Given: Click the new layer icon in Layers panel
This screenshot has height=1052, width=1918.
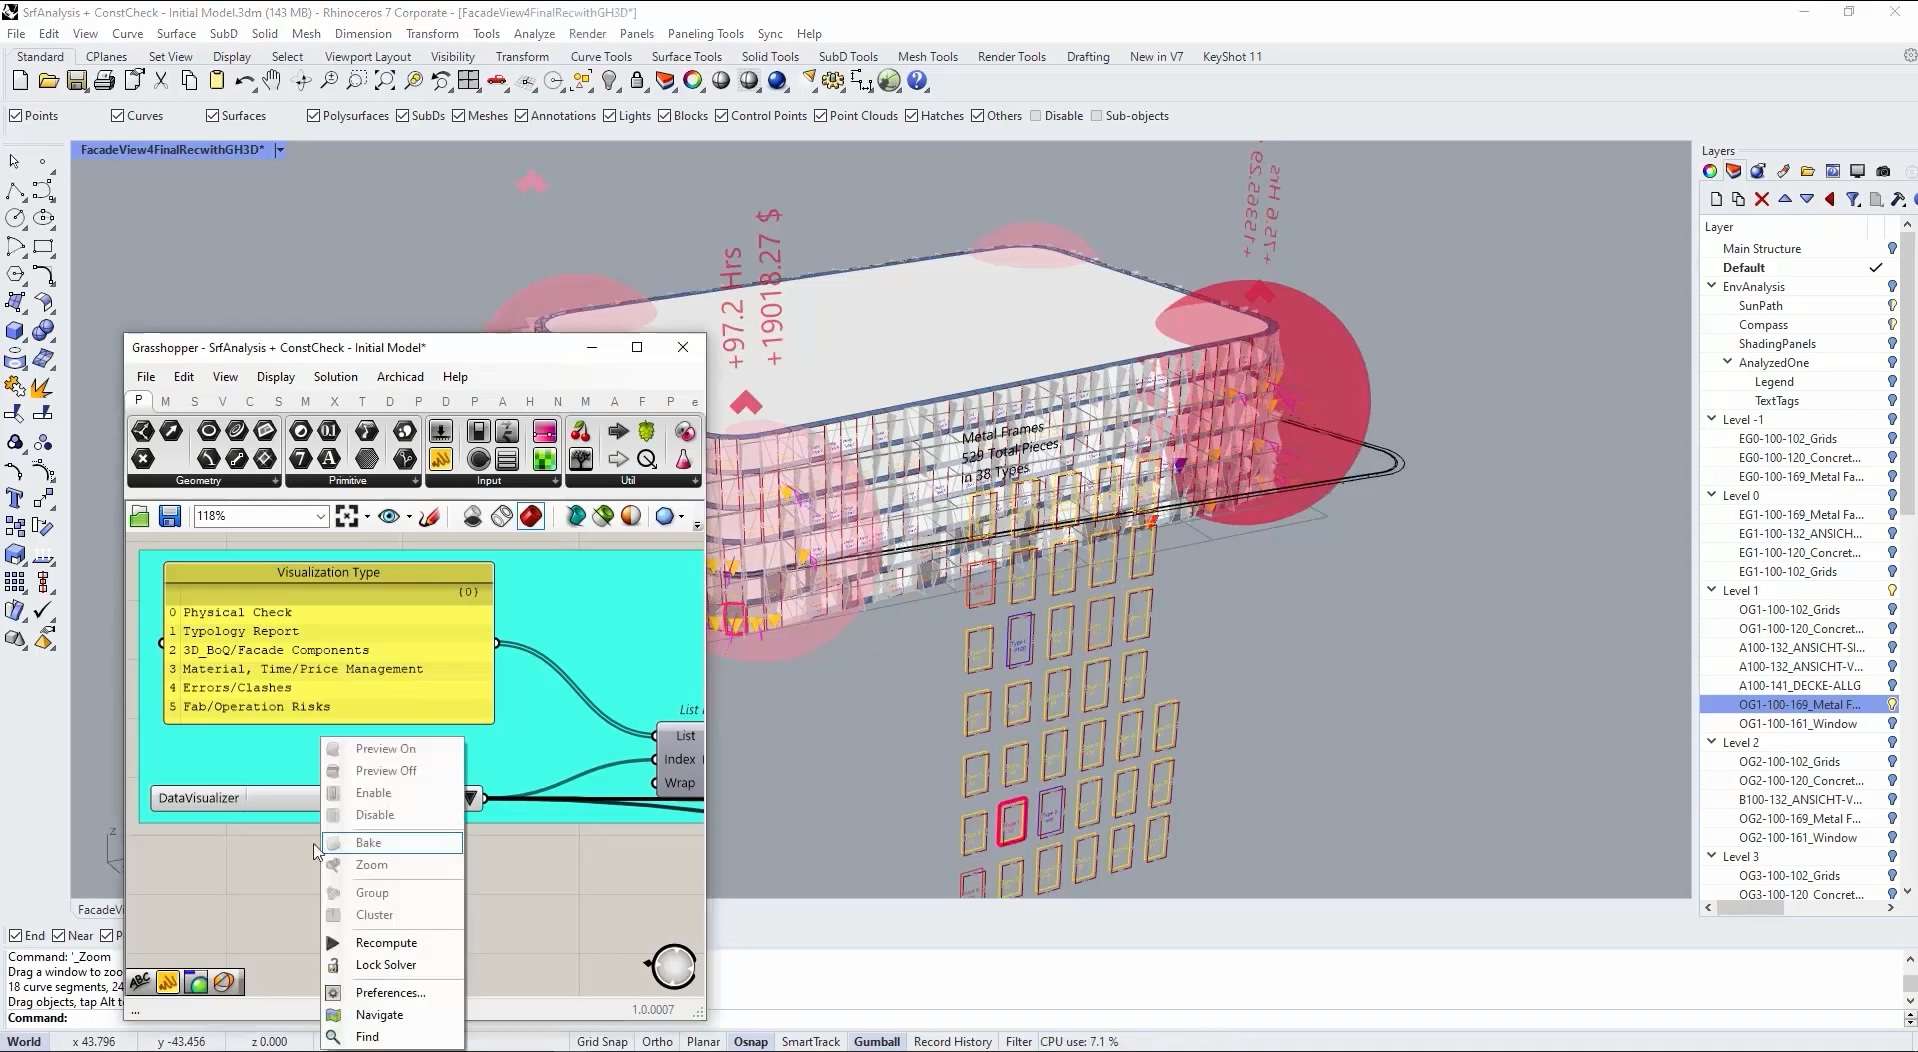Looking at the screenshot, I should click(x=1716, y=199).
